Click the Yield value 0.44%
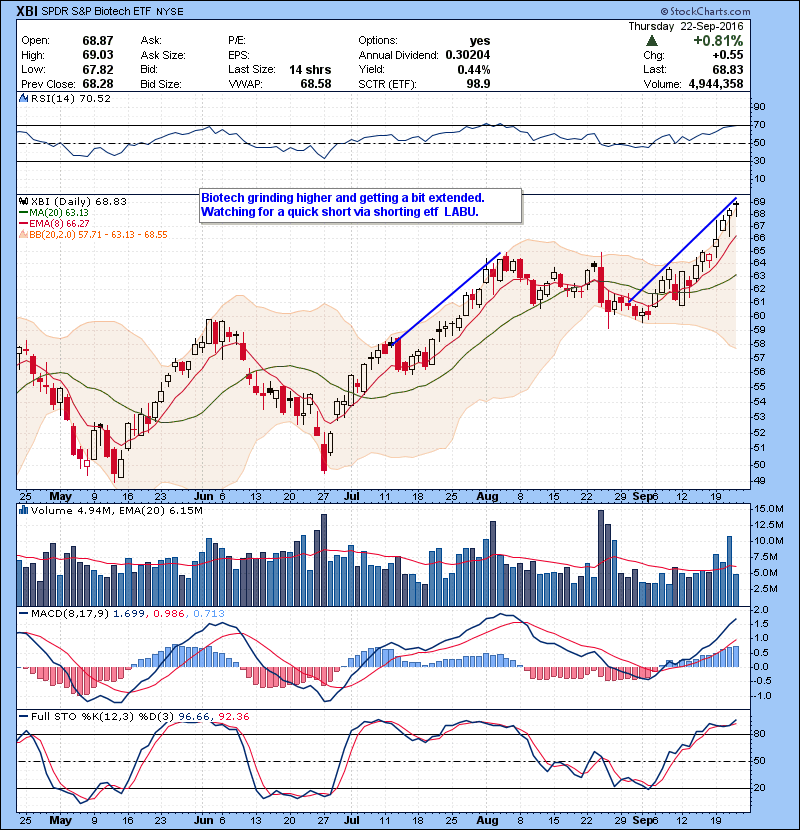This screenshot has width=800, height=830. [474, 69]
